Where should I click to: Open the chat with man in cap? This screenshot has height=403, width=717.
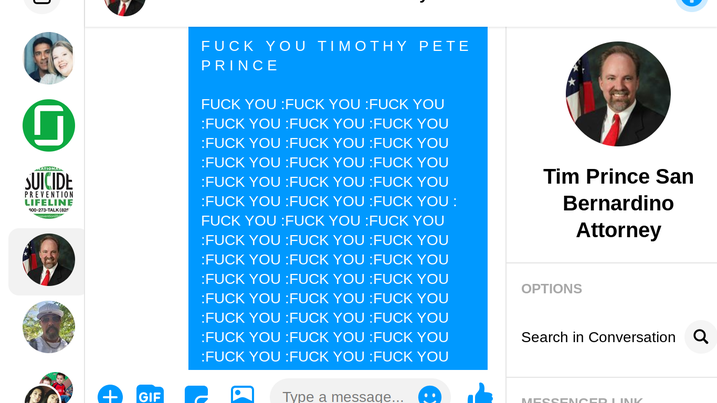48,327
